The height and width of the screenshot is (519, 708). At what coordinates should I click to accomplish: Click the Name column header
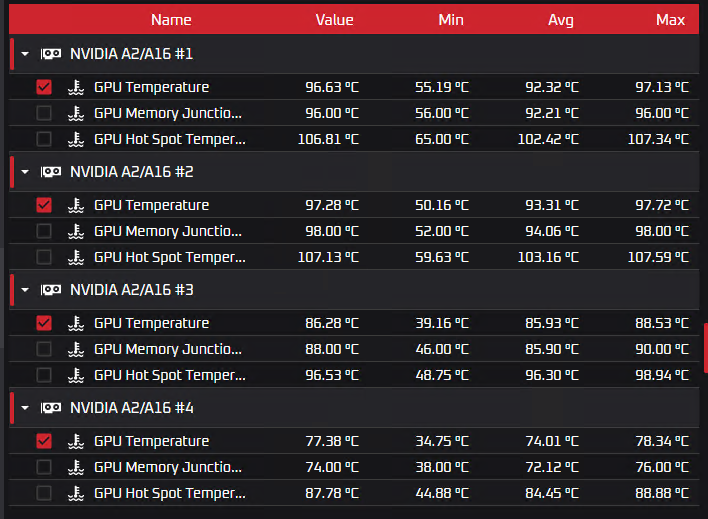coord(171,20)
